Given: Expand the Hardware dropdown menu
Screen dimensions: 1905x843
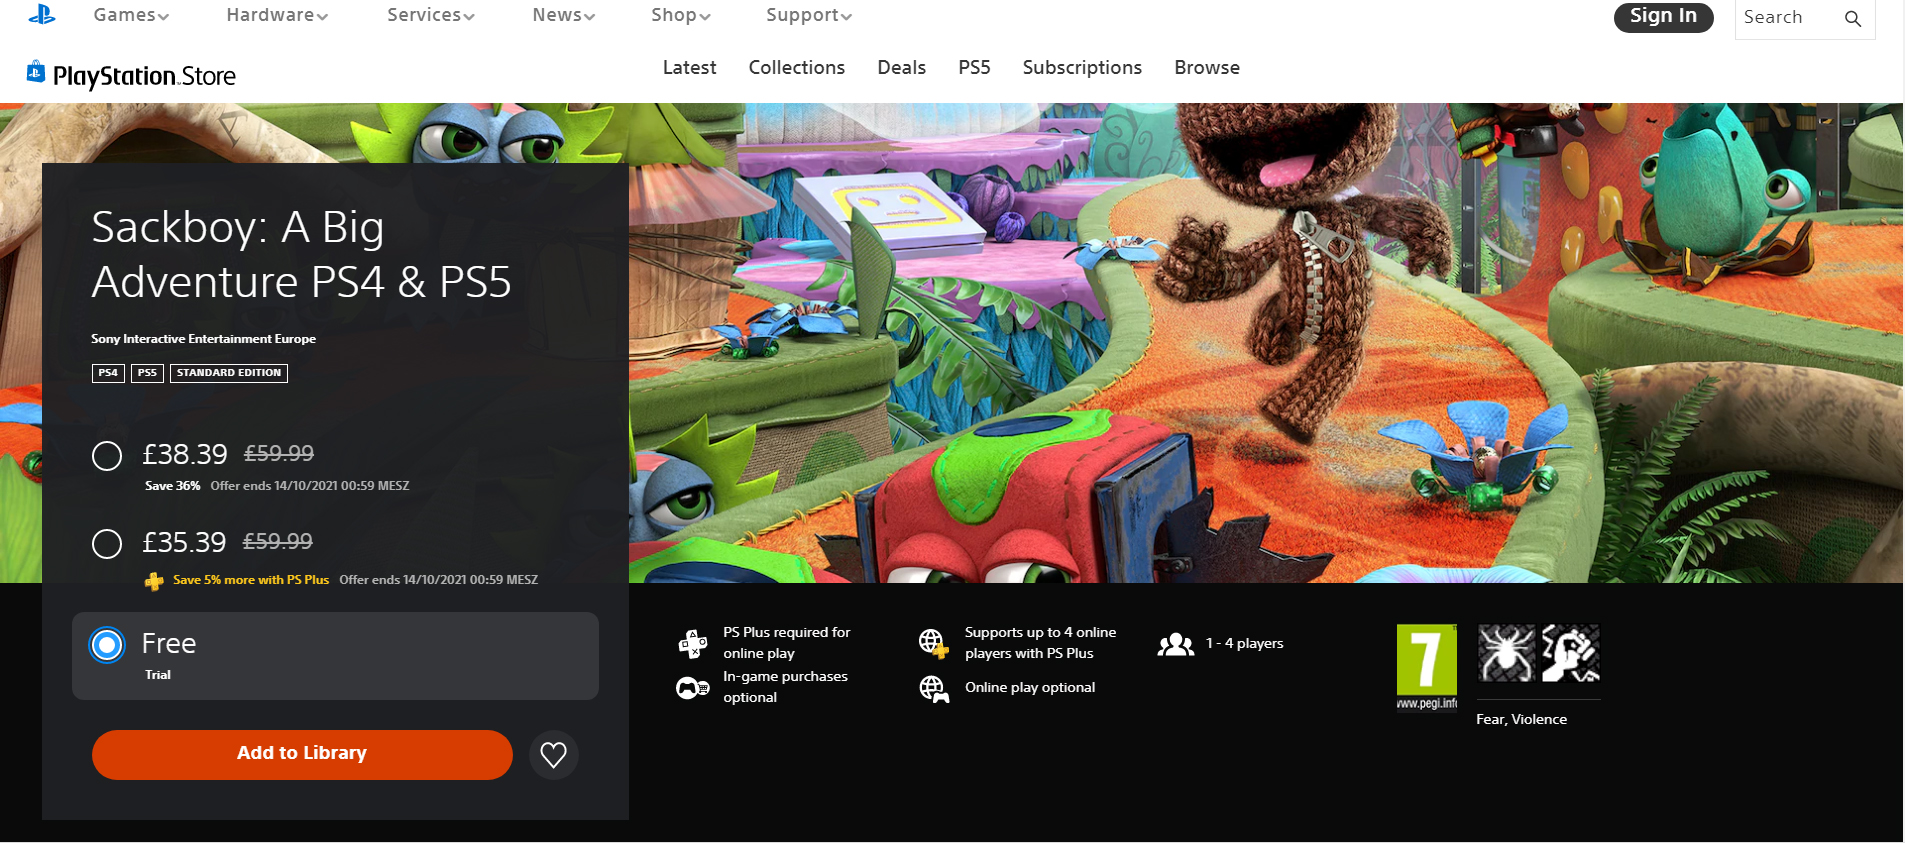Looking at the screenshot, I should (277, 15).
